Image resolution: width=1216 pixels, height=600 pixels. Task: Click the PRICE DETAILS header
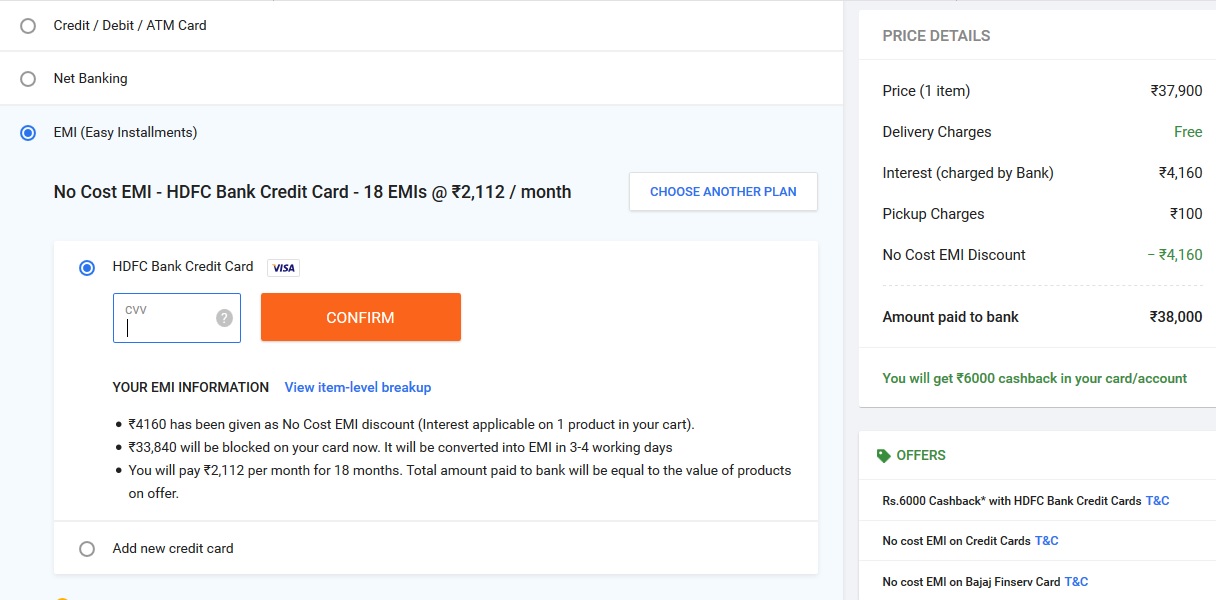[x=936, y=36]
